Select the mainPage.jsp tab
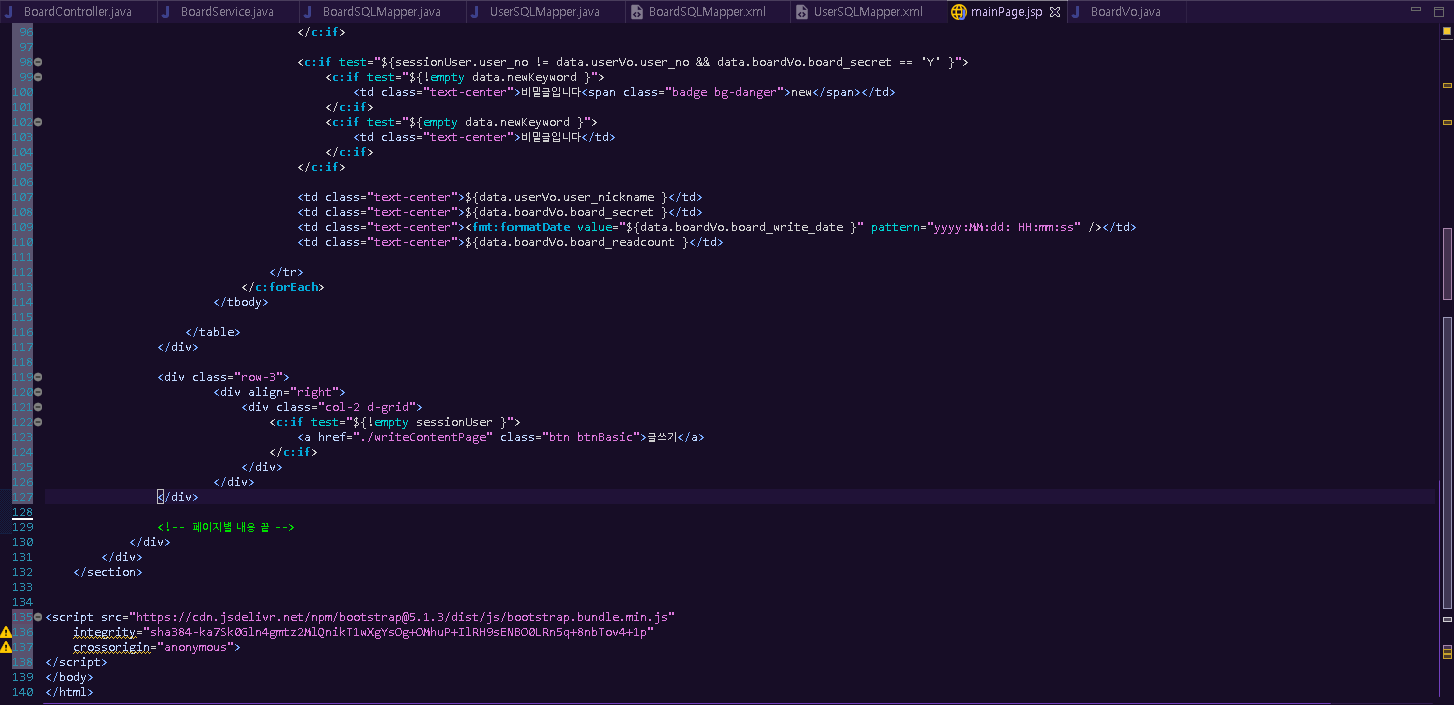Screen dimensions: 1454x705 pos(1006,12)
